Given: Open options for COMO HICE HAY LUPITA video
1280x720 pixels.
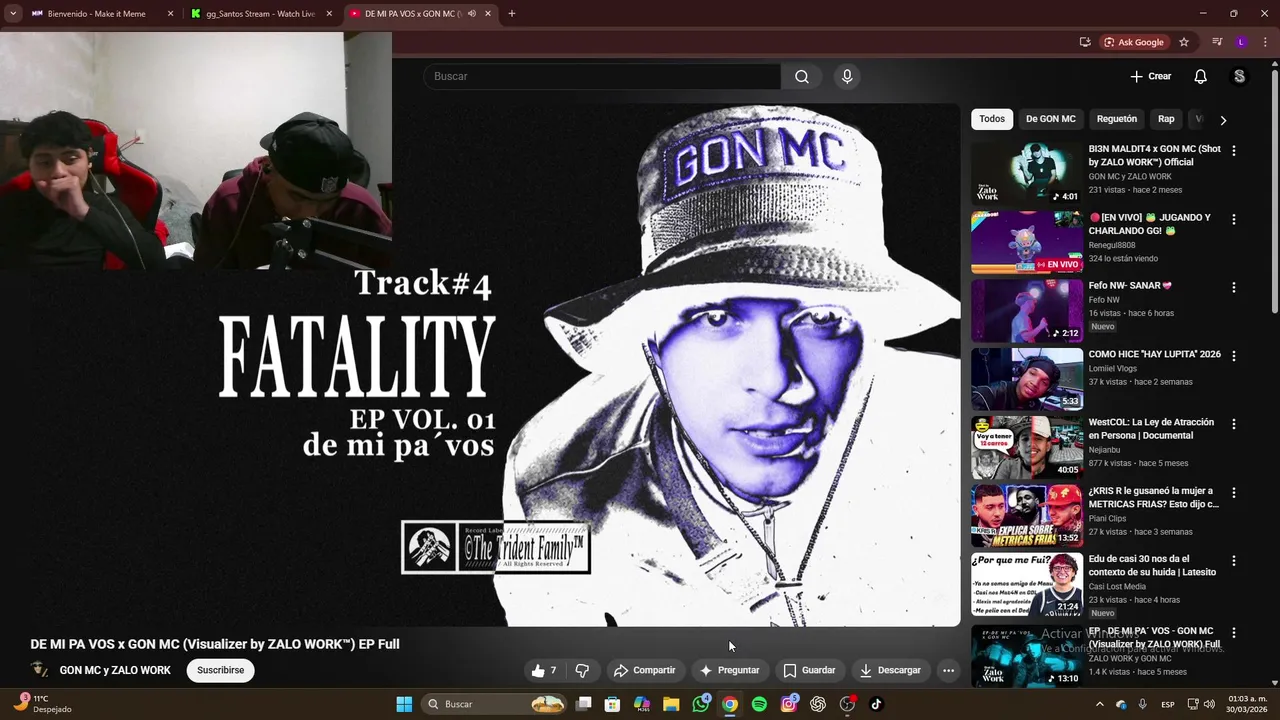Looking at the screenshot, I should coord(1233,355).
